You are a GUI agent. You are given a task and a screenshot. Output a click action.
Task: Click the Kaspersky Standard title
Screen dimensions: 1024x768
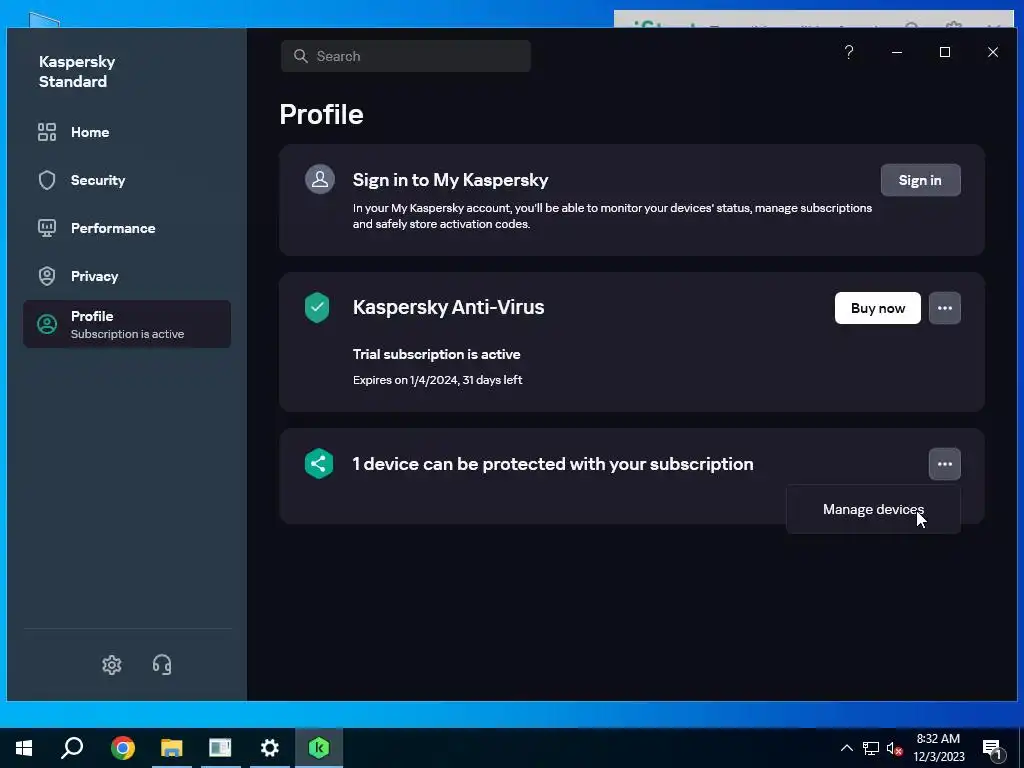(77, 71)
